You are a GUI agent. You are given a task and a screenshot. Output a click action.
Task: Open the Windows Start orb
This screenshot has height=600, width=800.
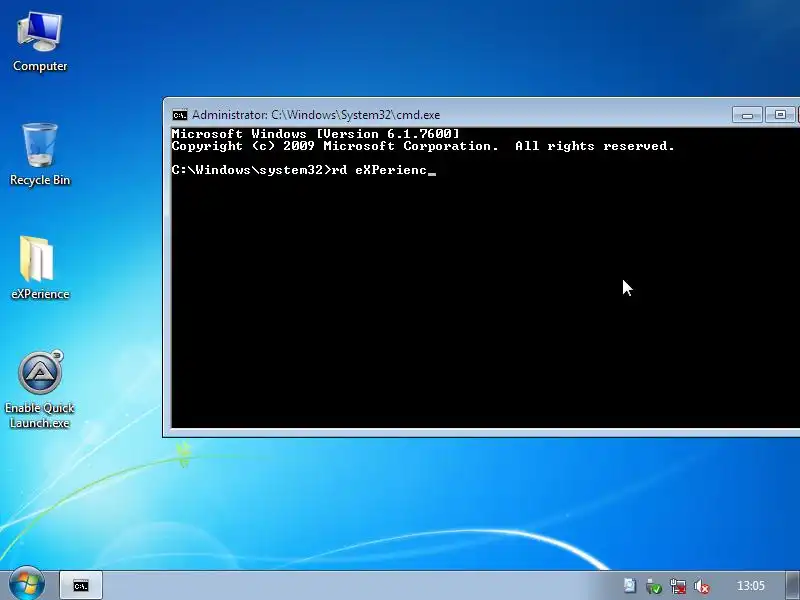click(27, 585)
